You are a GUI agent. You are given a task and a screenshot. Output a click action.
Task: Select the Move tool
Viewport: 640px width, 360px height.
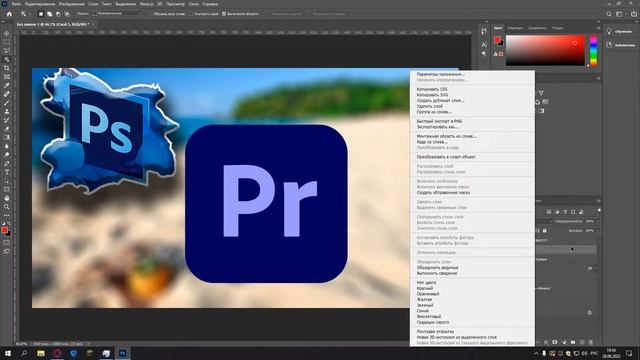click(x=7, y=33)
